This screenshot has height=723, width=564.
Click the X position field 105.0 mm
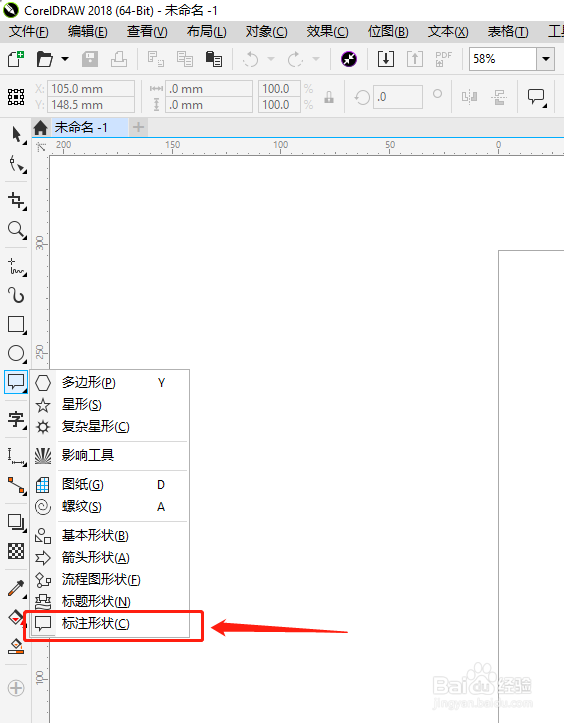click(x=91, y=89)
